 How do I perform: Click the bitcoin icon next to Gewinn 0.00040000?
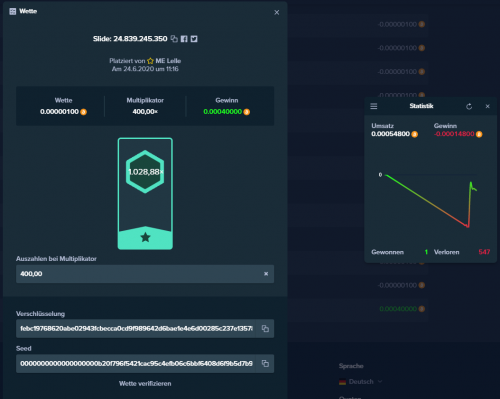[x=247, y=112]
